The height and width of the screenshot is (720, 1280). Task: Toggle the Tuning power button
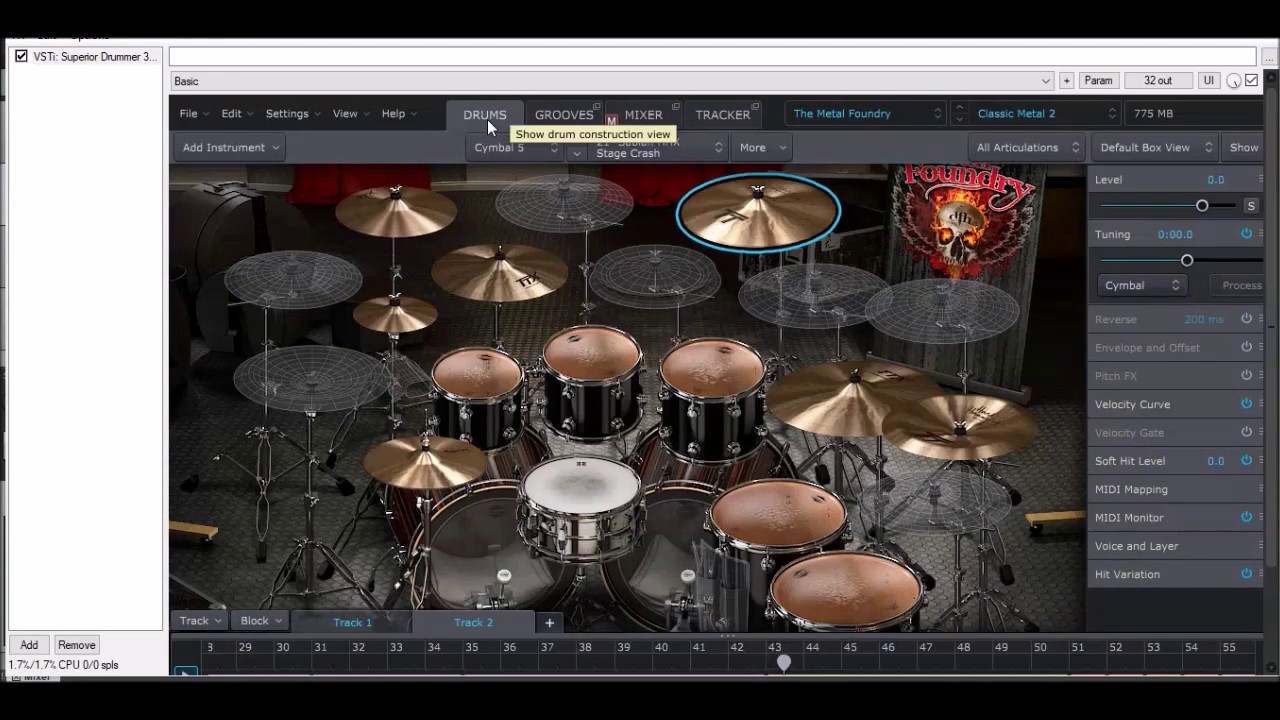tap(1246, 234)
